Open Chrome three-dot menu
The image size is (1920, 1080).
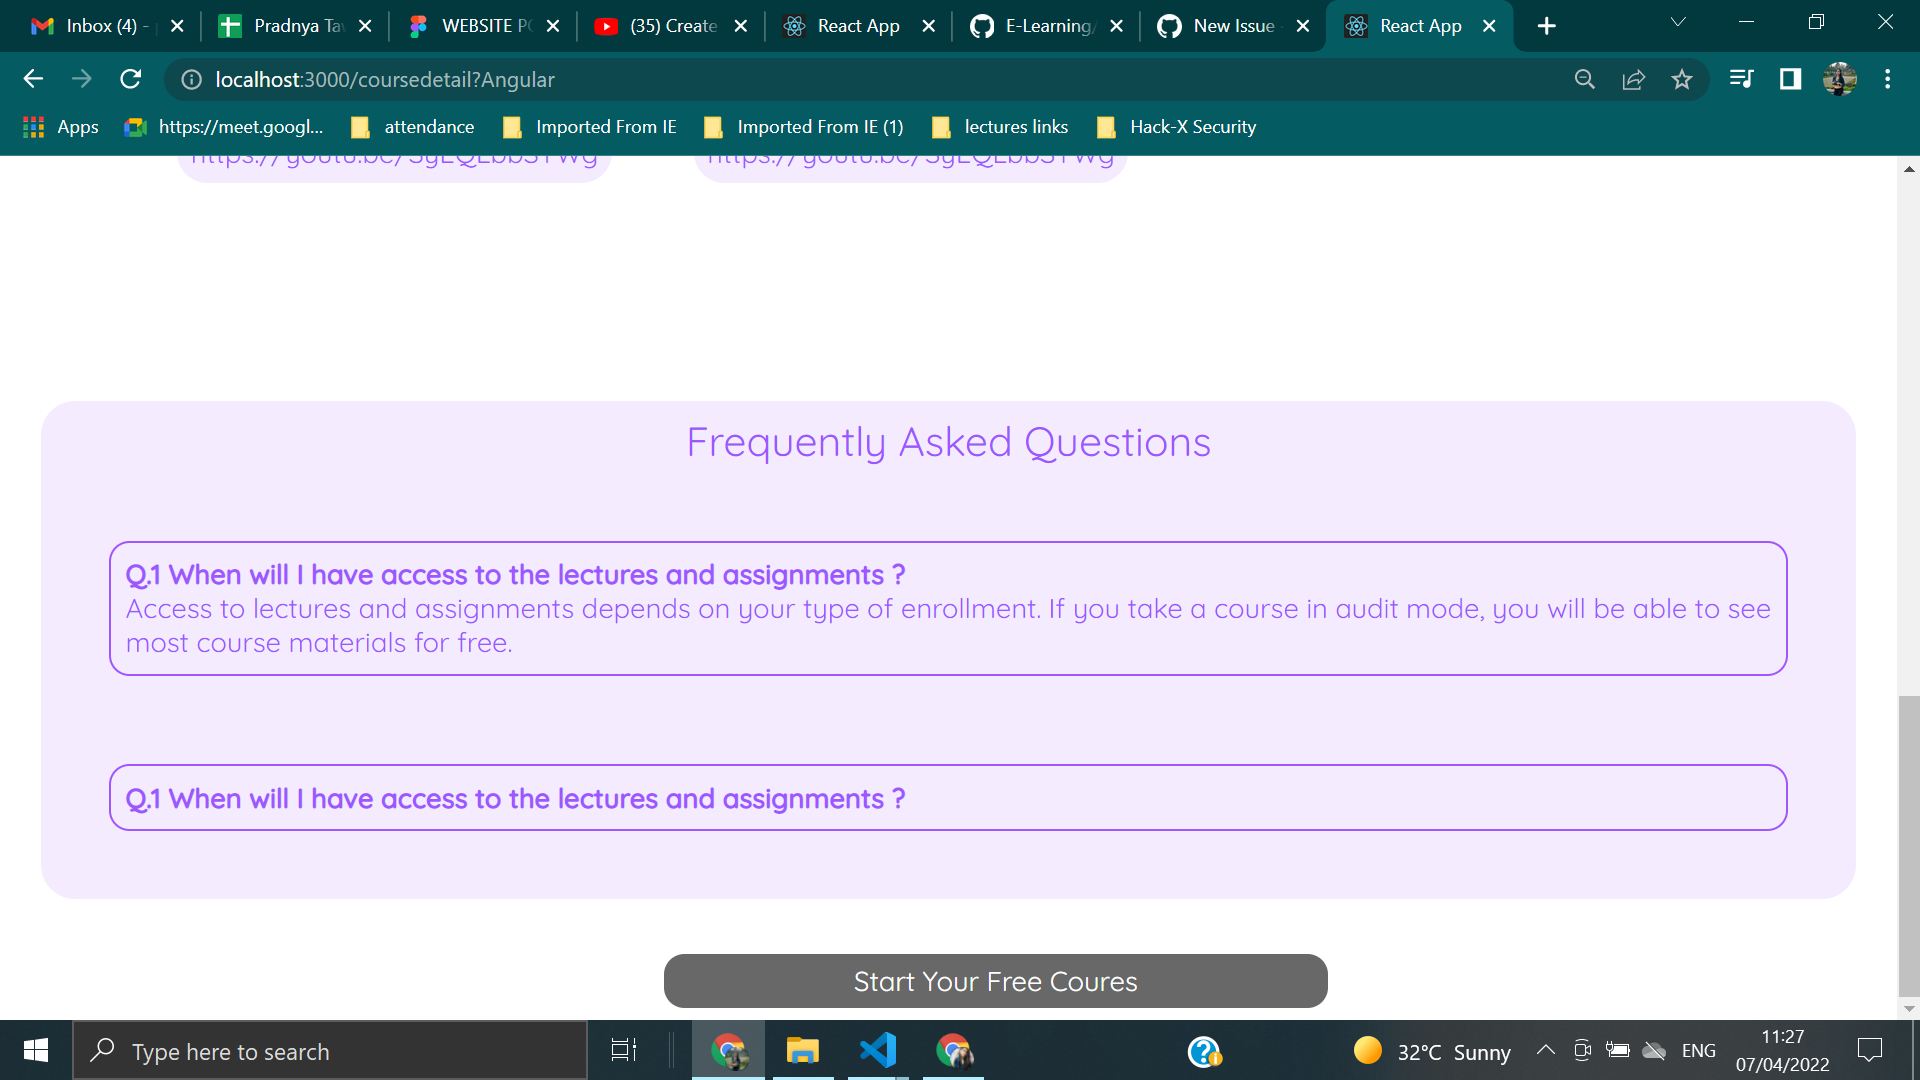(x=1887, y=79)
